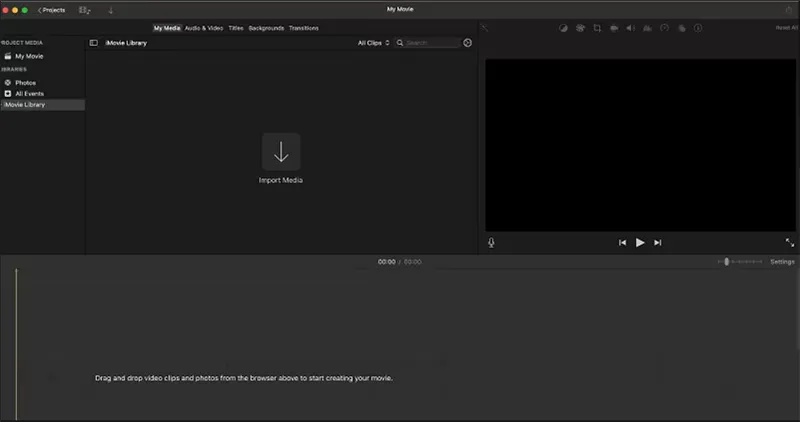The height and width of the screenshot is (422, 800).
Task: Select the Cropping tool
Action: (x=597, y=28)
